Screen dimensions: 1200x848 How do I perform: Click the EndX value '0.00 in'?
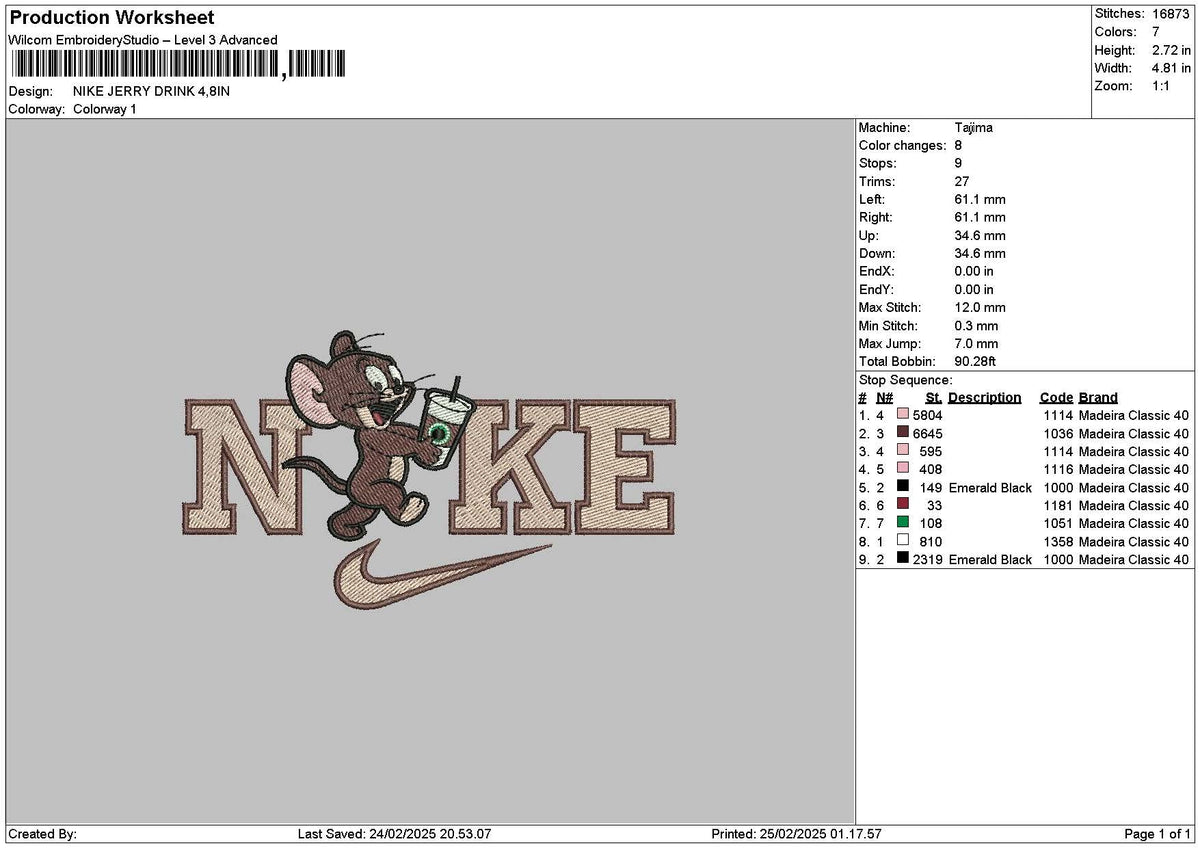pos(974,272)
